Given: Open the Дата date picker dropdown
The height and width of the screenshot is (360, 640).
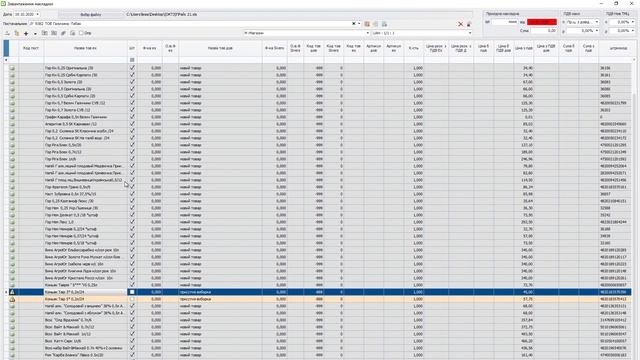Looking at the screenshot, I should pos(38,14).
